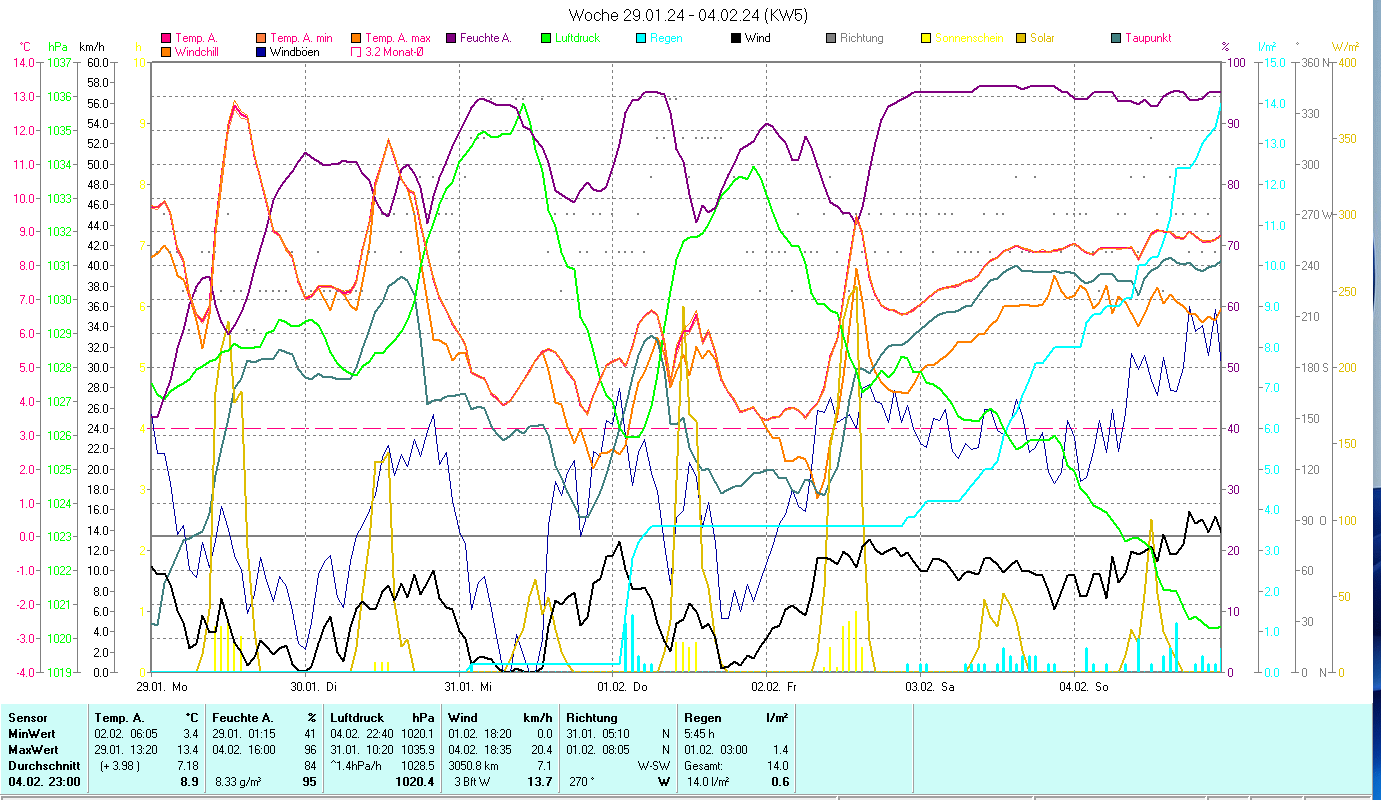Click the yellow Sonnenschein legend swatch
This screenshot has height=800, width=1381.
click(926, 38)
